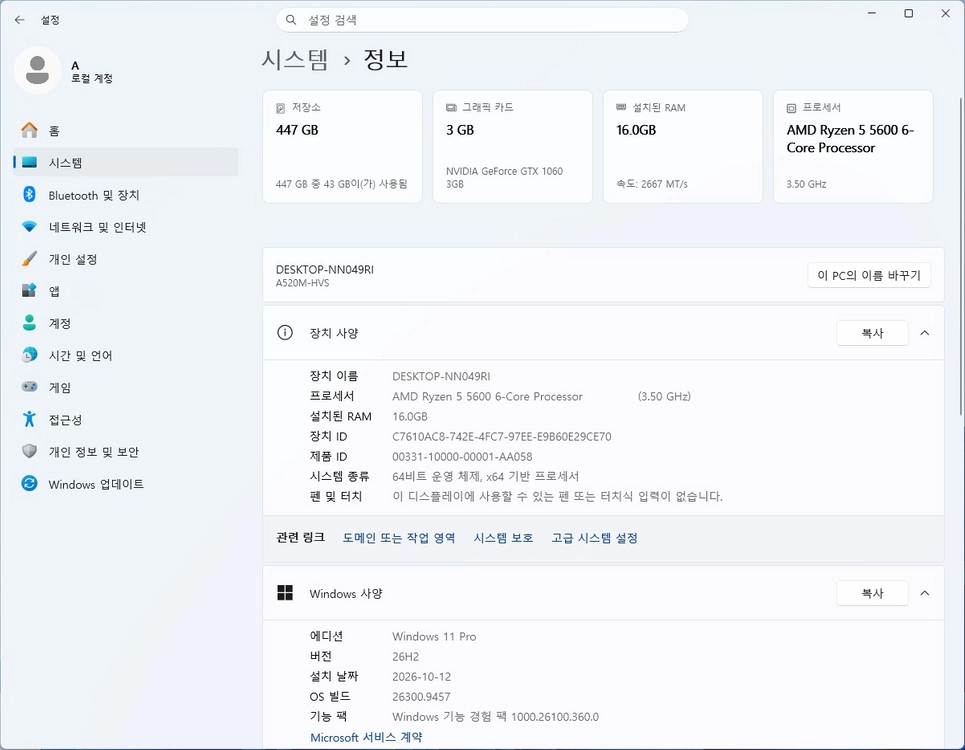Click the Time and language clock icon
The height and width of the screenshot is (750, 965).
[x=29, y=355]
